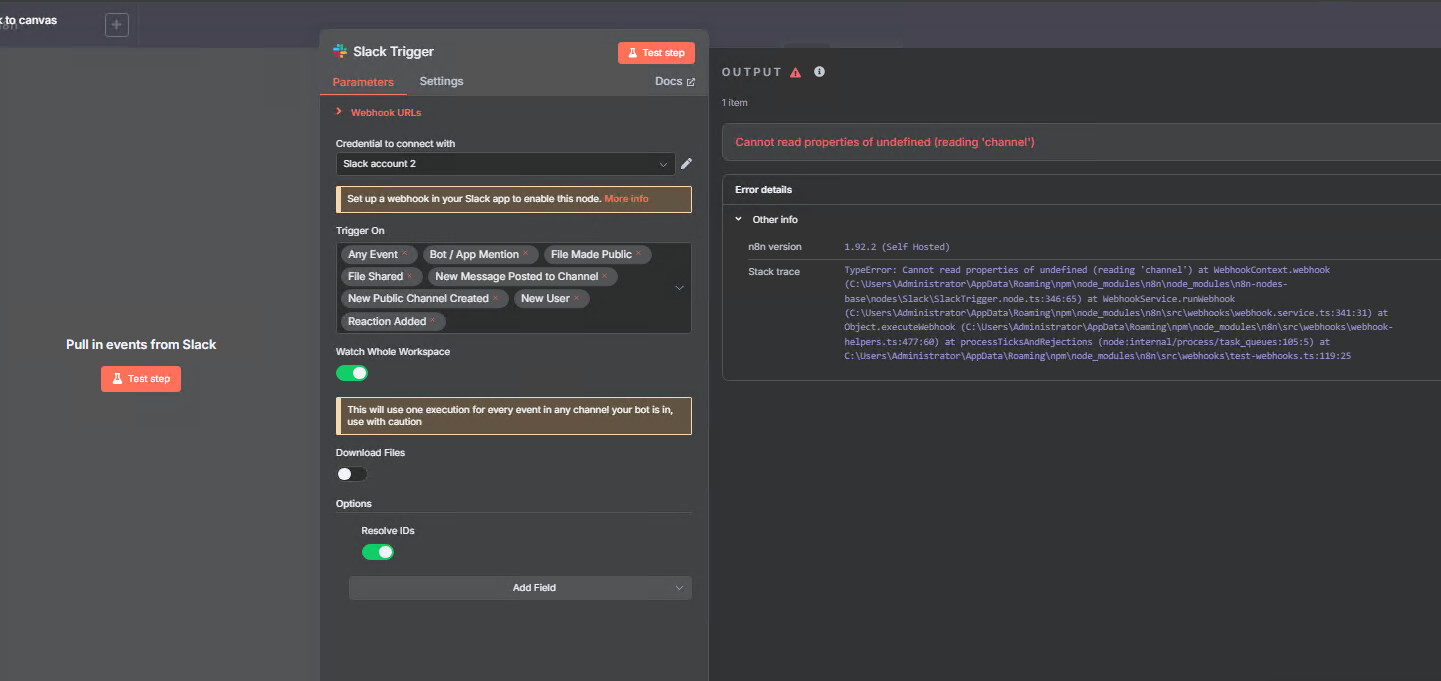Click the OUTPUT panel heading
Image resolution: width=1441 pixels, height=681 pixels.
tap(751, 72)
